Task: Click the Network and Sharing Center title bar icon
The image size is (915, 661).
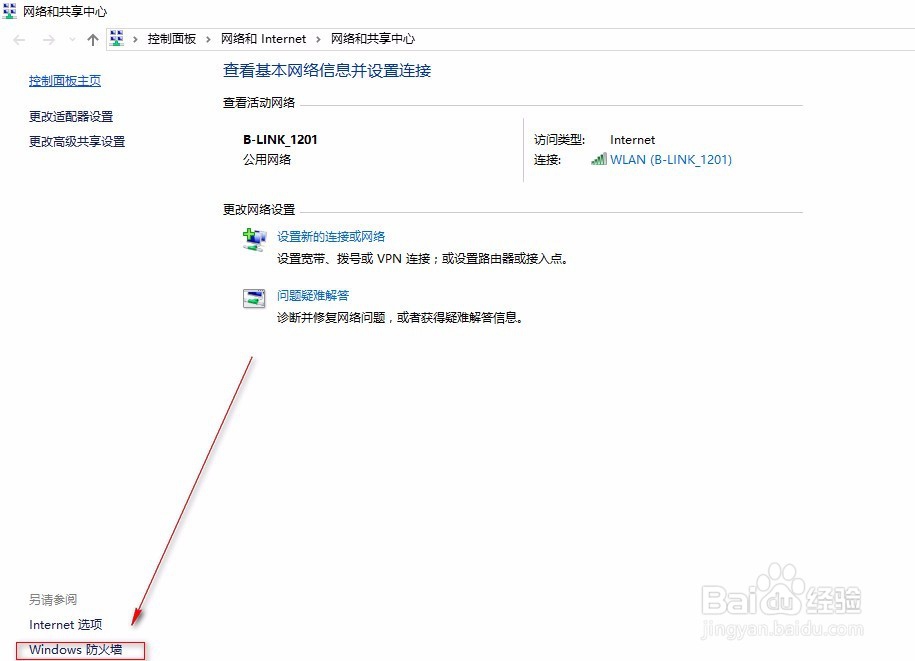Action: point(10,10)
